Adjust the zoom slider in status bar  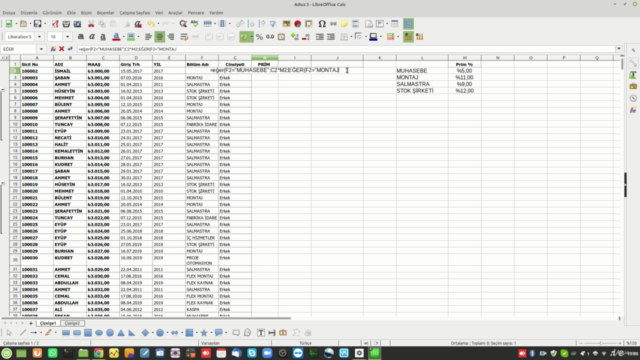coord(600,343)
